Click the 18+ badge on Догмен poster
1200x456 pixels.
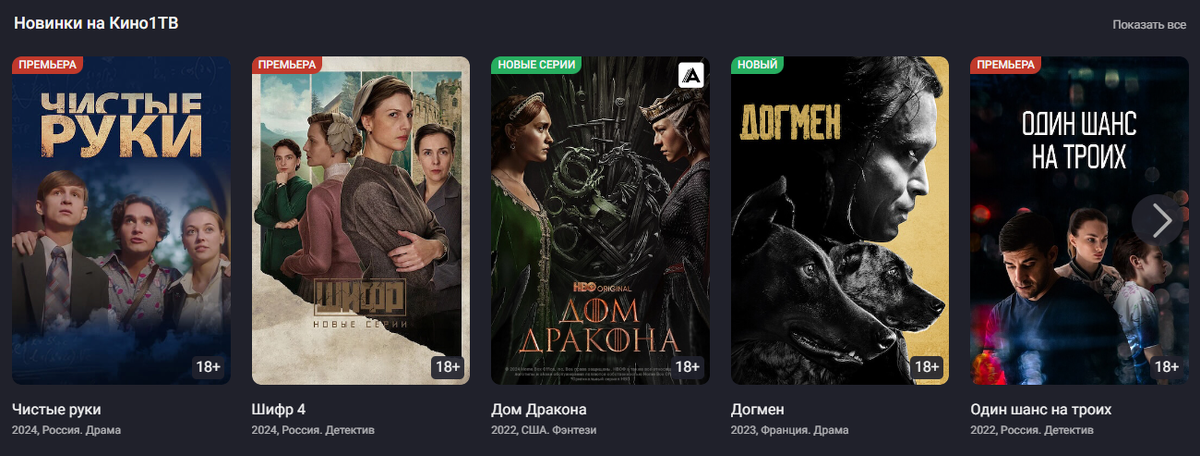click(x=928, y=367)
